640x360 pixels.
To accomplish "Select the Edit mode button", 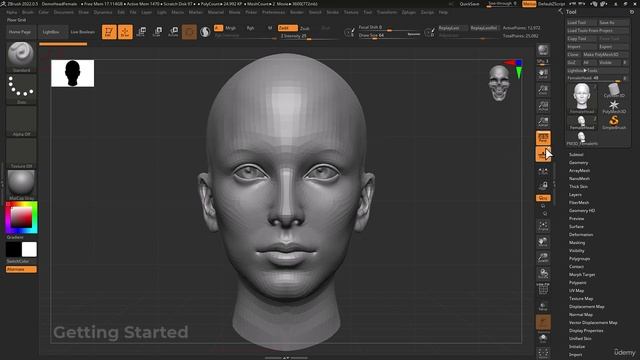I will [109, 32].
